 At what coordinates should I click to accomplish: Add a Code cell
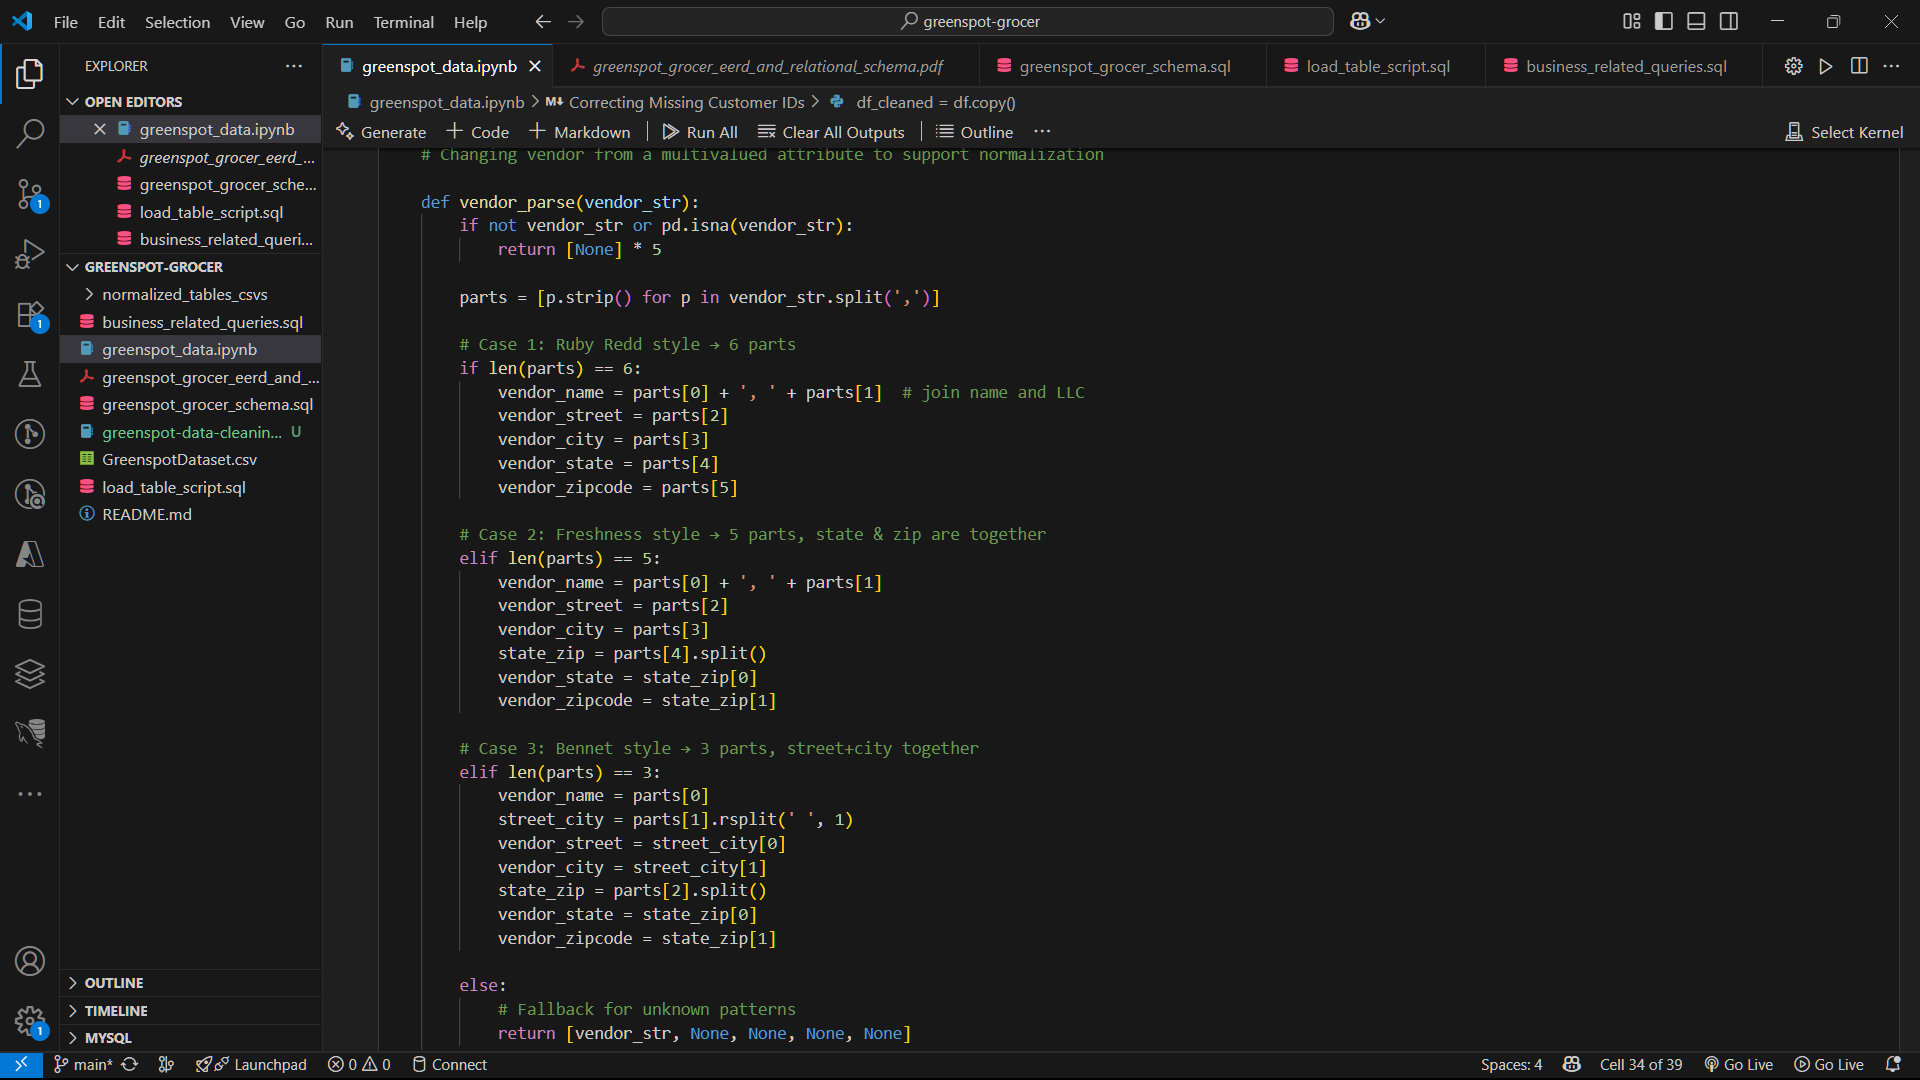coord(478,132)
